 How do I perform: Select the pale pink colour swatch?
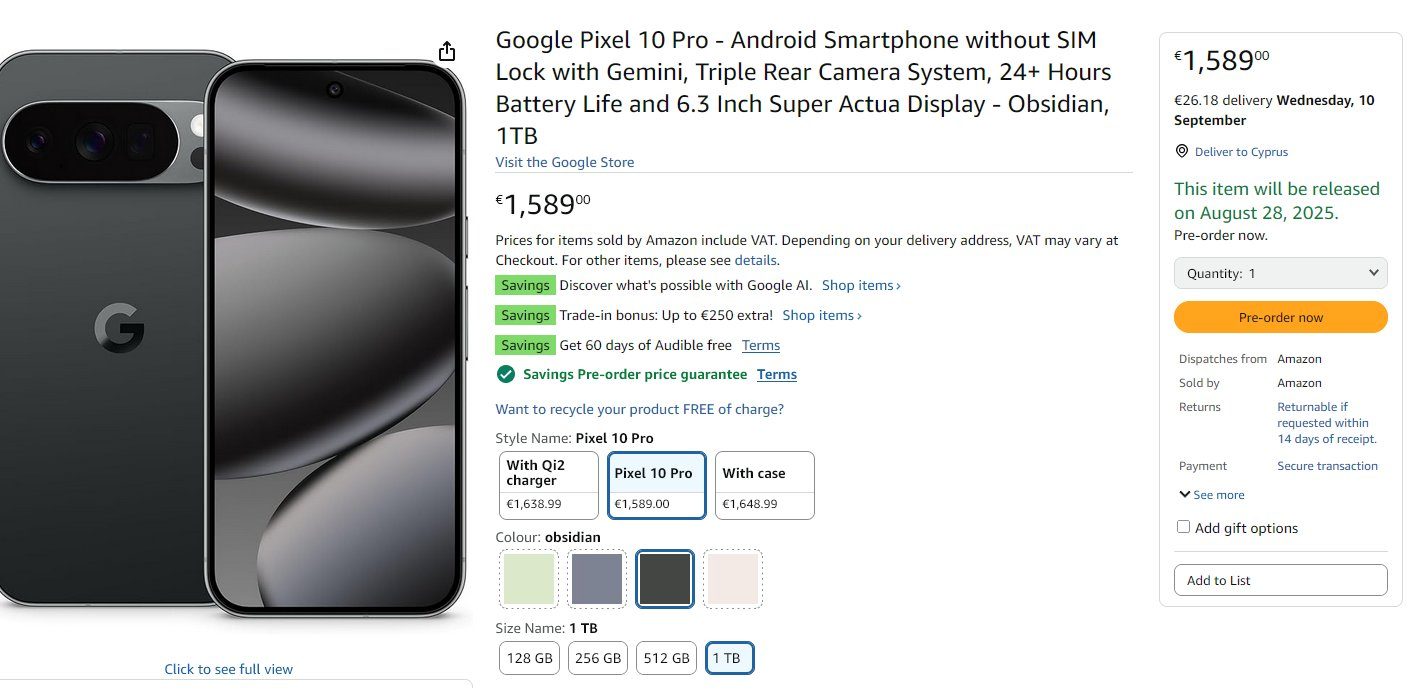click(x=733, y=578)
